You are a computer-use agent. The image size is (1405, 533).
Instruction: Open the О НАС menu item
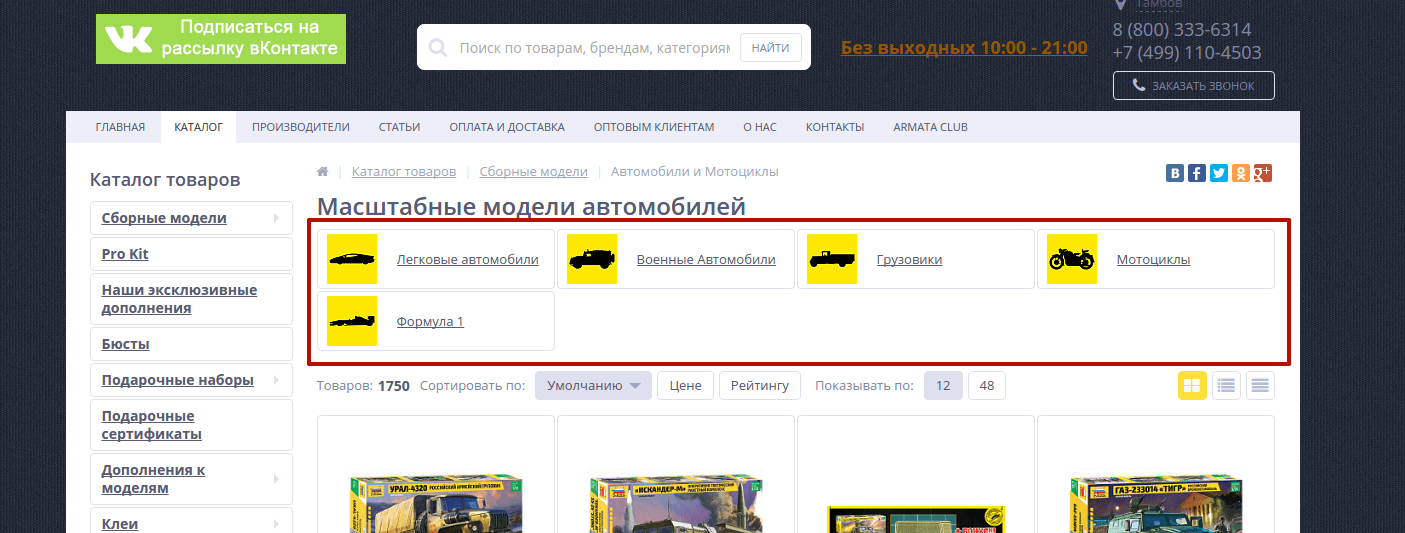pos(760,127)
